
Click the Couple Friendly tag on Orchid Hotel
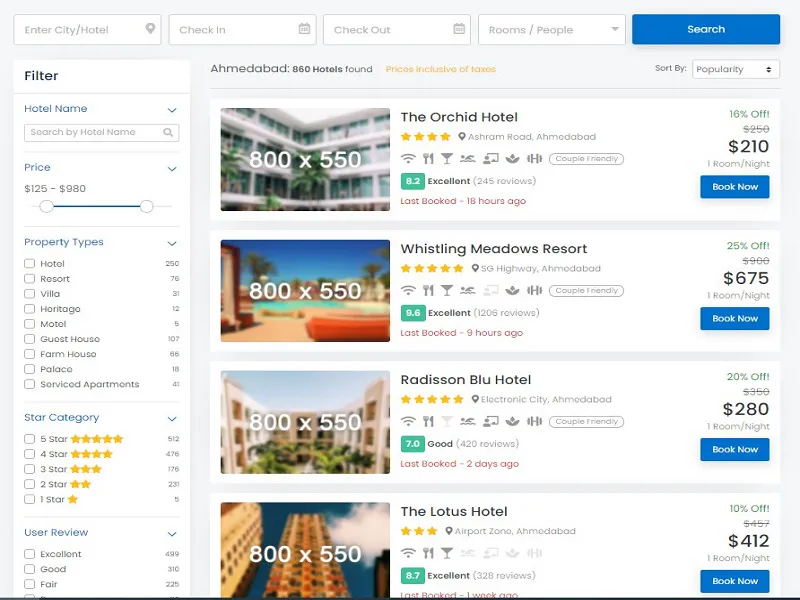tap(586, 159)
